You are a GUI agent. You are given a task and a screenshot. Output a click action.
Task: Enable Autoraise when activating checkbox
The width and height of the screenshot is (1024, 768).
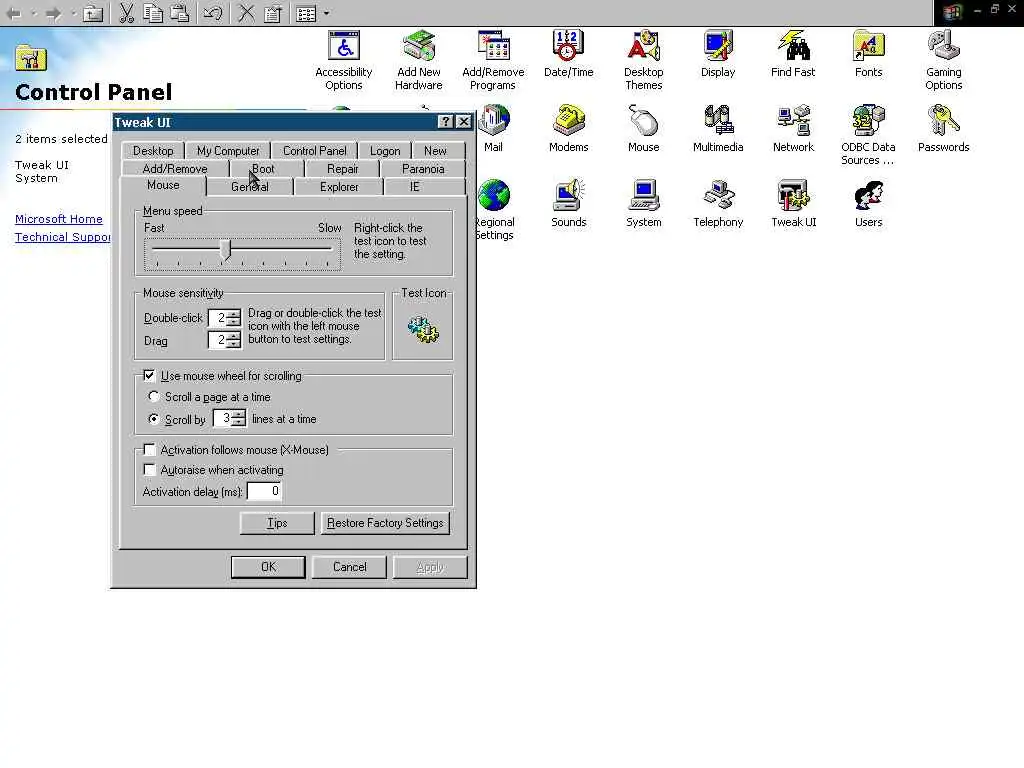(149, 470)
